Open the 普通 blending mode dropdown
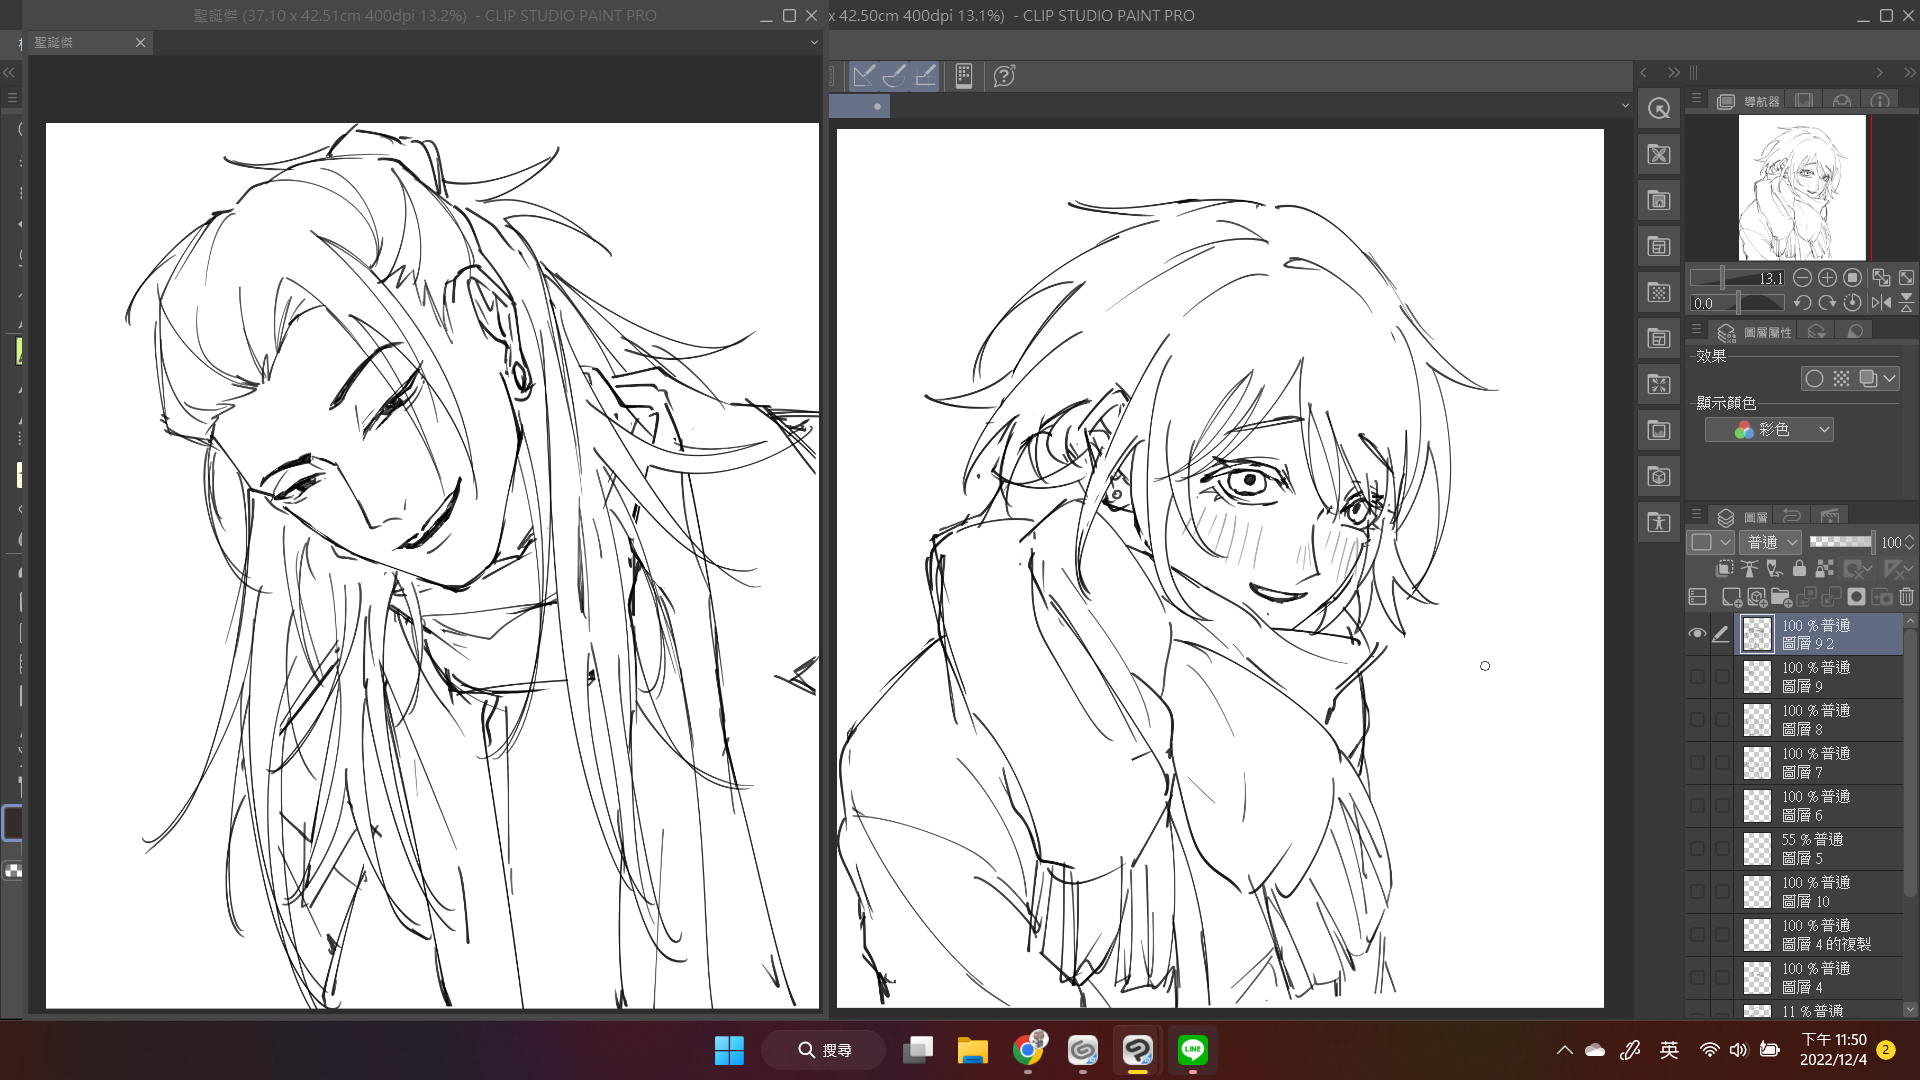Image resolution: width=1920 pixels, height=1080 pixels. click(1771, 542)
